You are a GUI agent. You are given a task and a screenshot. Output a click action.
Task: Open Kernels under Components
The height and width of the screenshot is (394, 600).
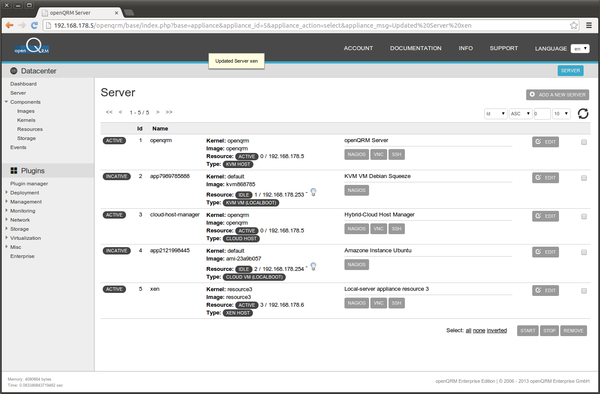26,120
